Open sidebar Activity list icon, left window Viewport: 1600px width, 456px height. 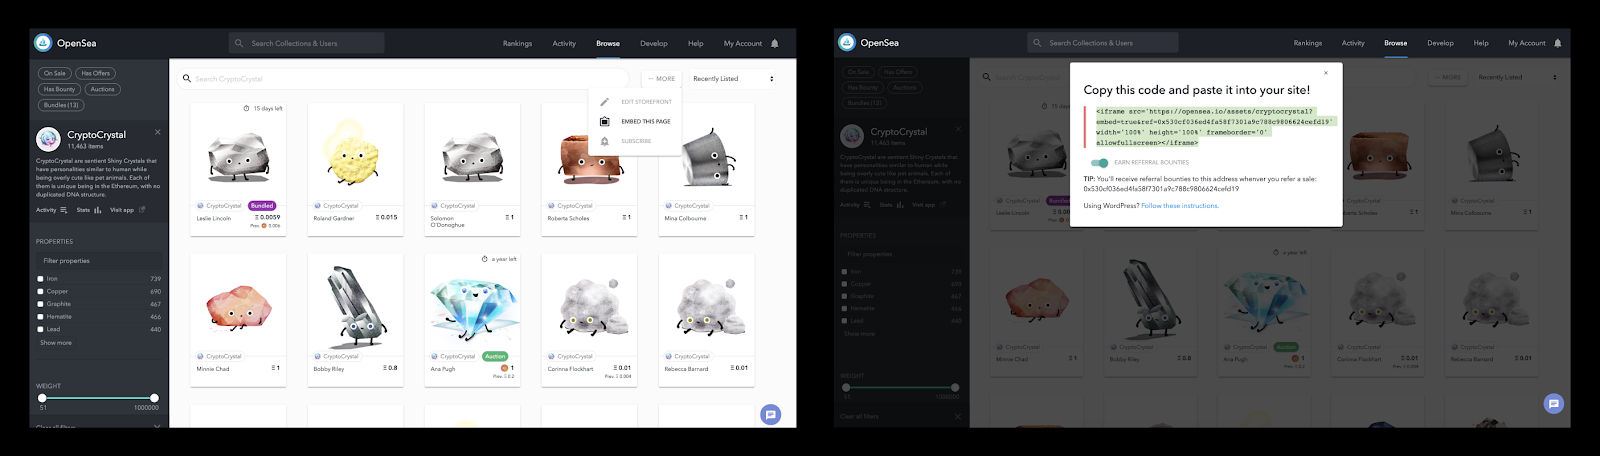pos(64,210)
